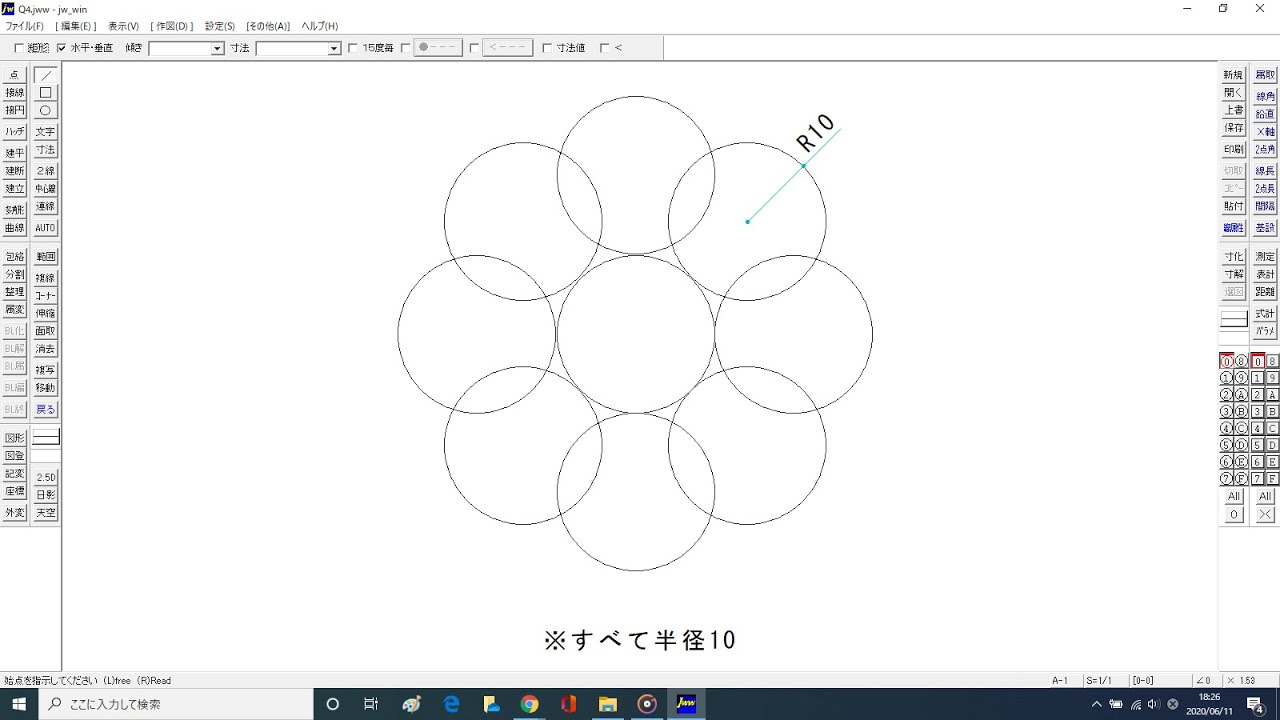The width and height of the screenshot is (1280, 720).
Task: Select the 消去 erase tool
Action: [45, 349]
